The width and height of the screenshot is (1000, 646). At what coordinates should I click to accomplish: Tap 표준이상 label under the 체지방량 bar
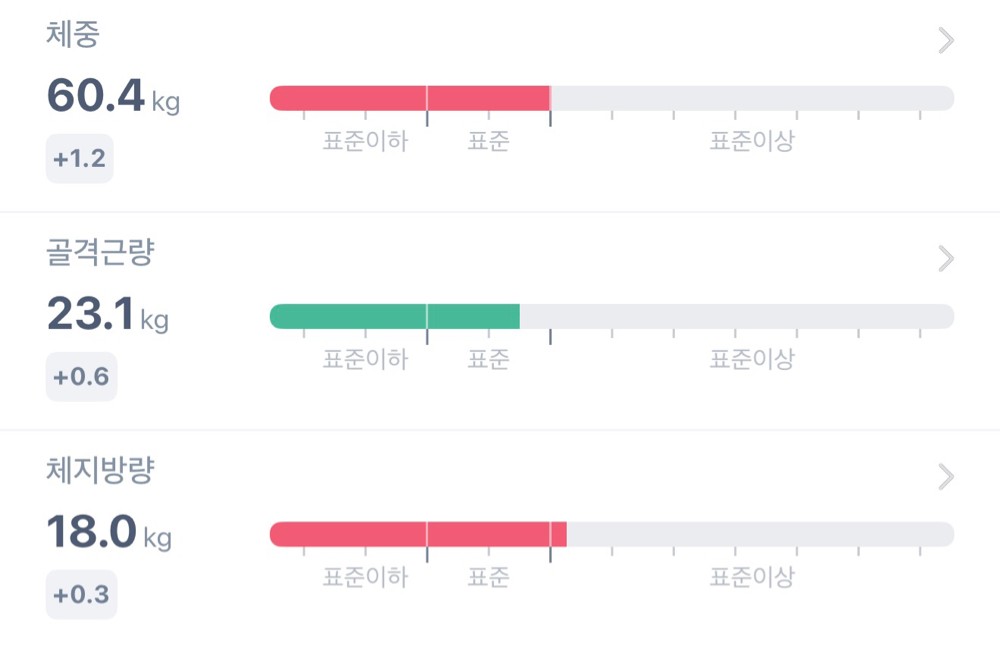(x=751, y=578)
